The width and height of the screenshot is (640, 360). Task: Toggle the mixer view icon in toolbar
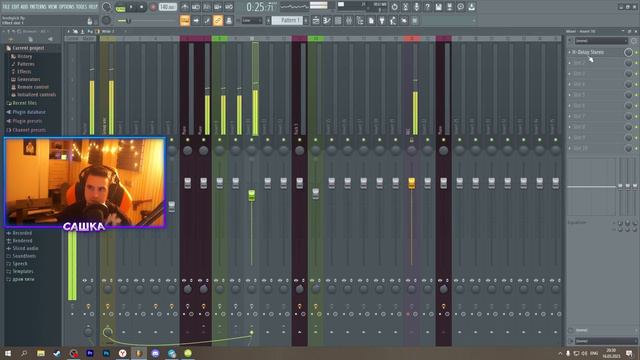coord(349,20)
